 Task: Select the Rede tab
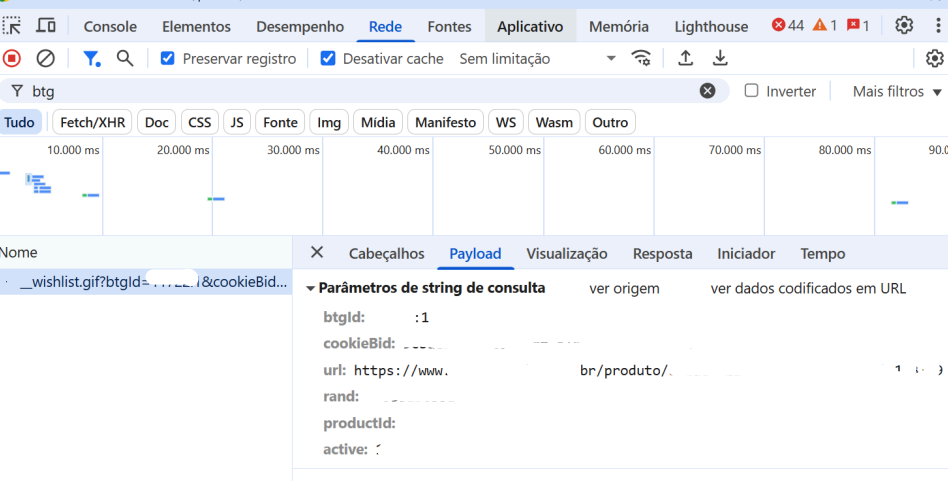click(x=386, y=27)
